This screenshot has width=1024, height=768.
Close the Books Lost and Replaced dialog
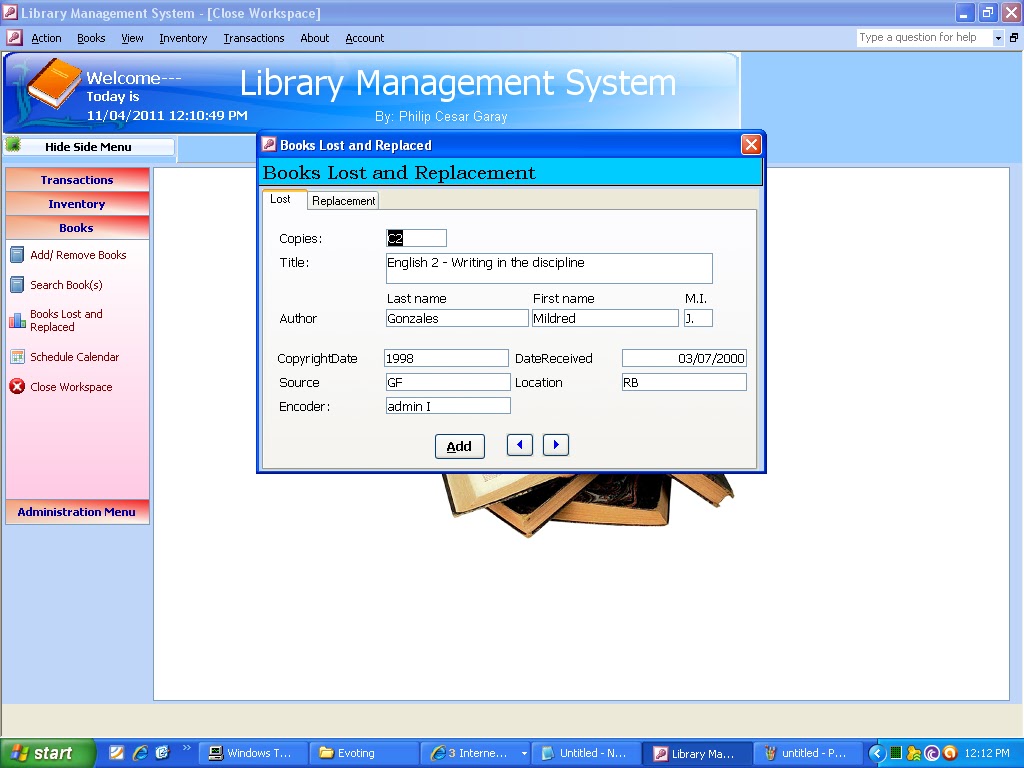pyautogui.click(x=751, y=144)
